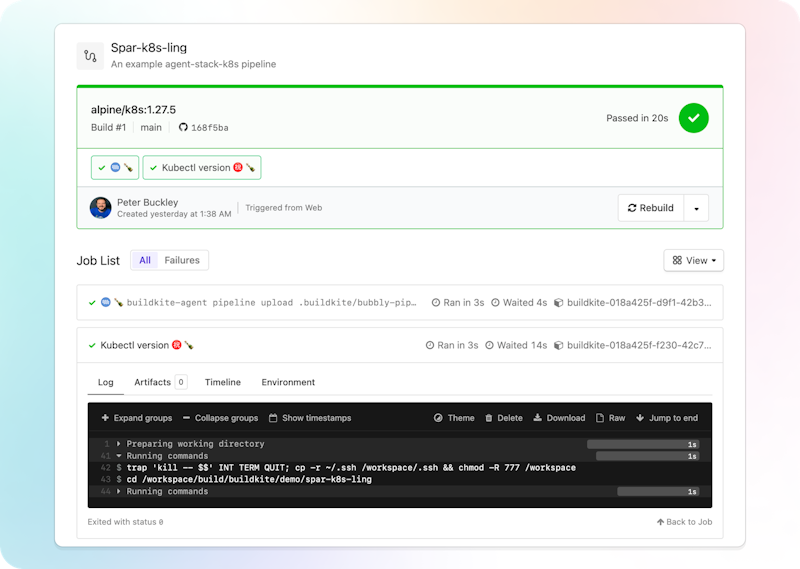This screenshot has height=569, width=800.
Task: Click Expand groups in log toolbar
Action: click(x=137, y=418)
